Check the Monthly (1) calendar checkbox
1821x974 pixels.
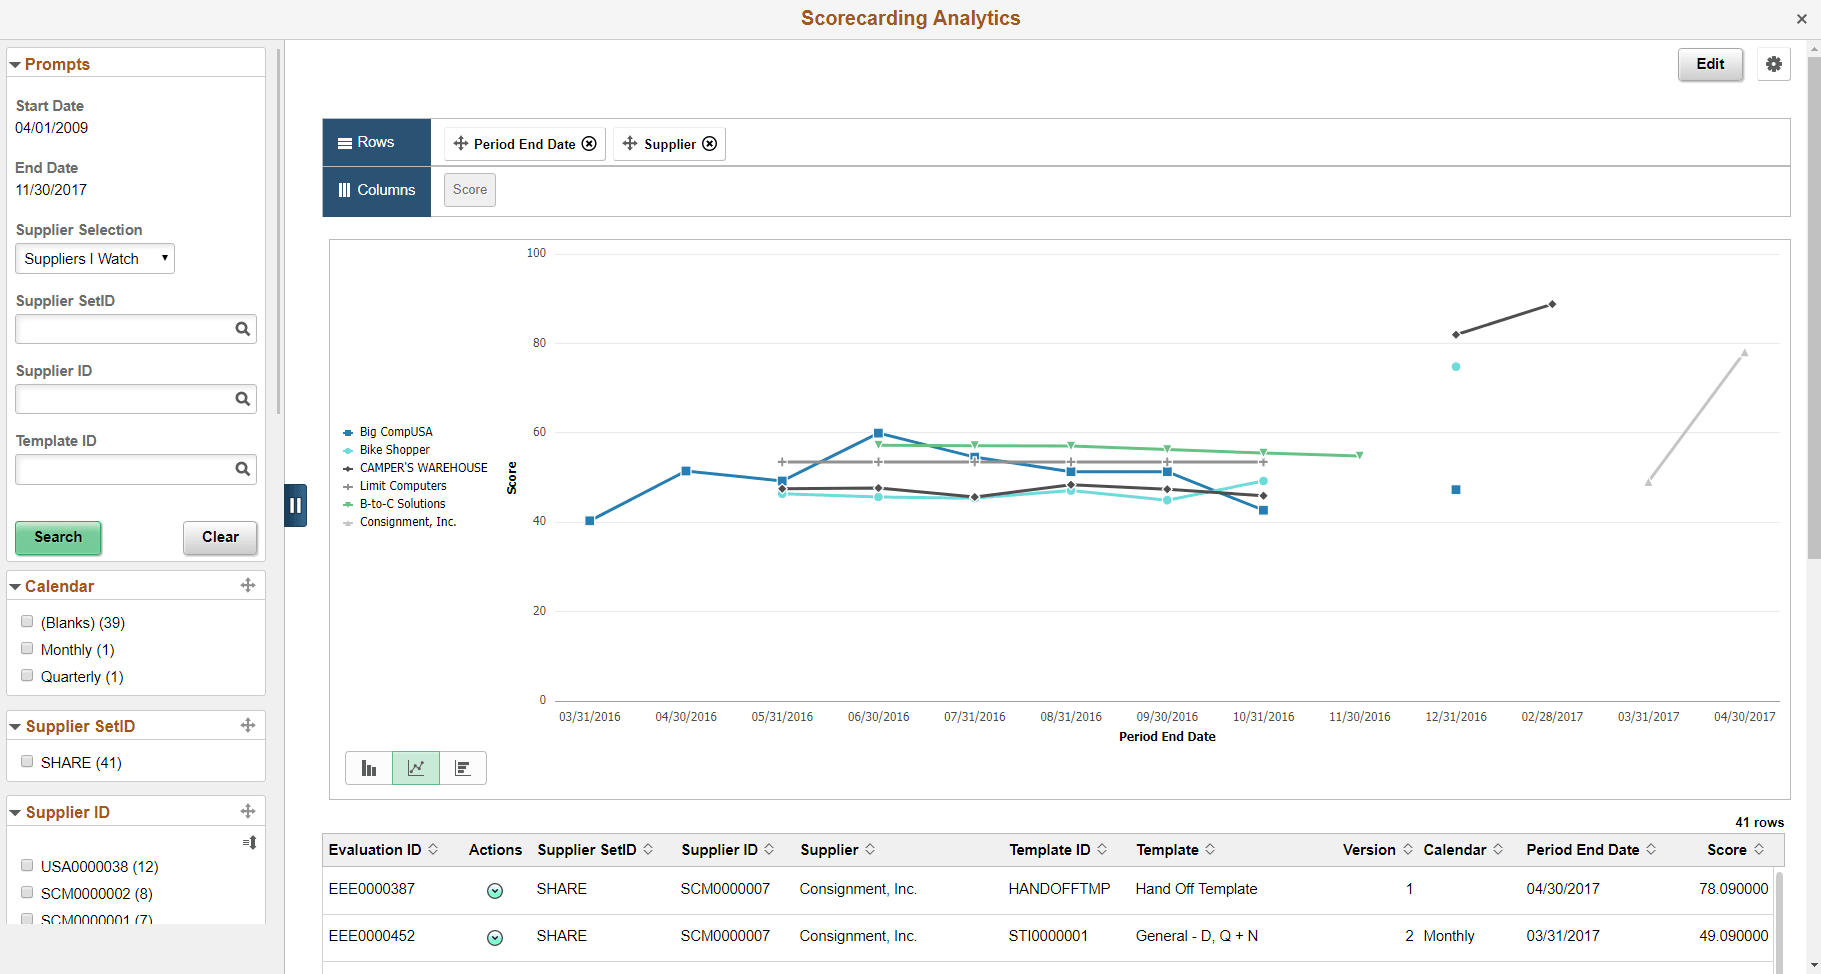point(27,648)
